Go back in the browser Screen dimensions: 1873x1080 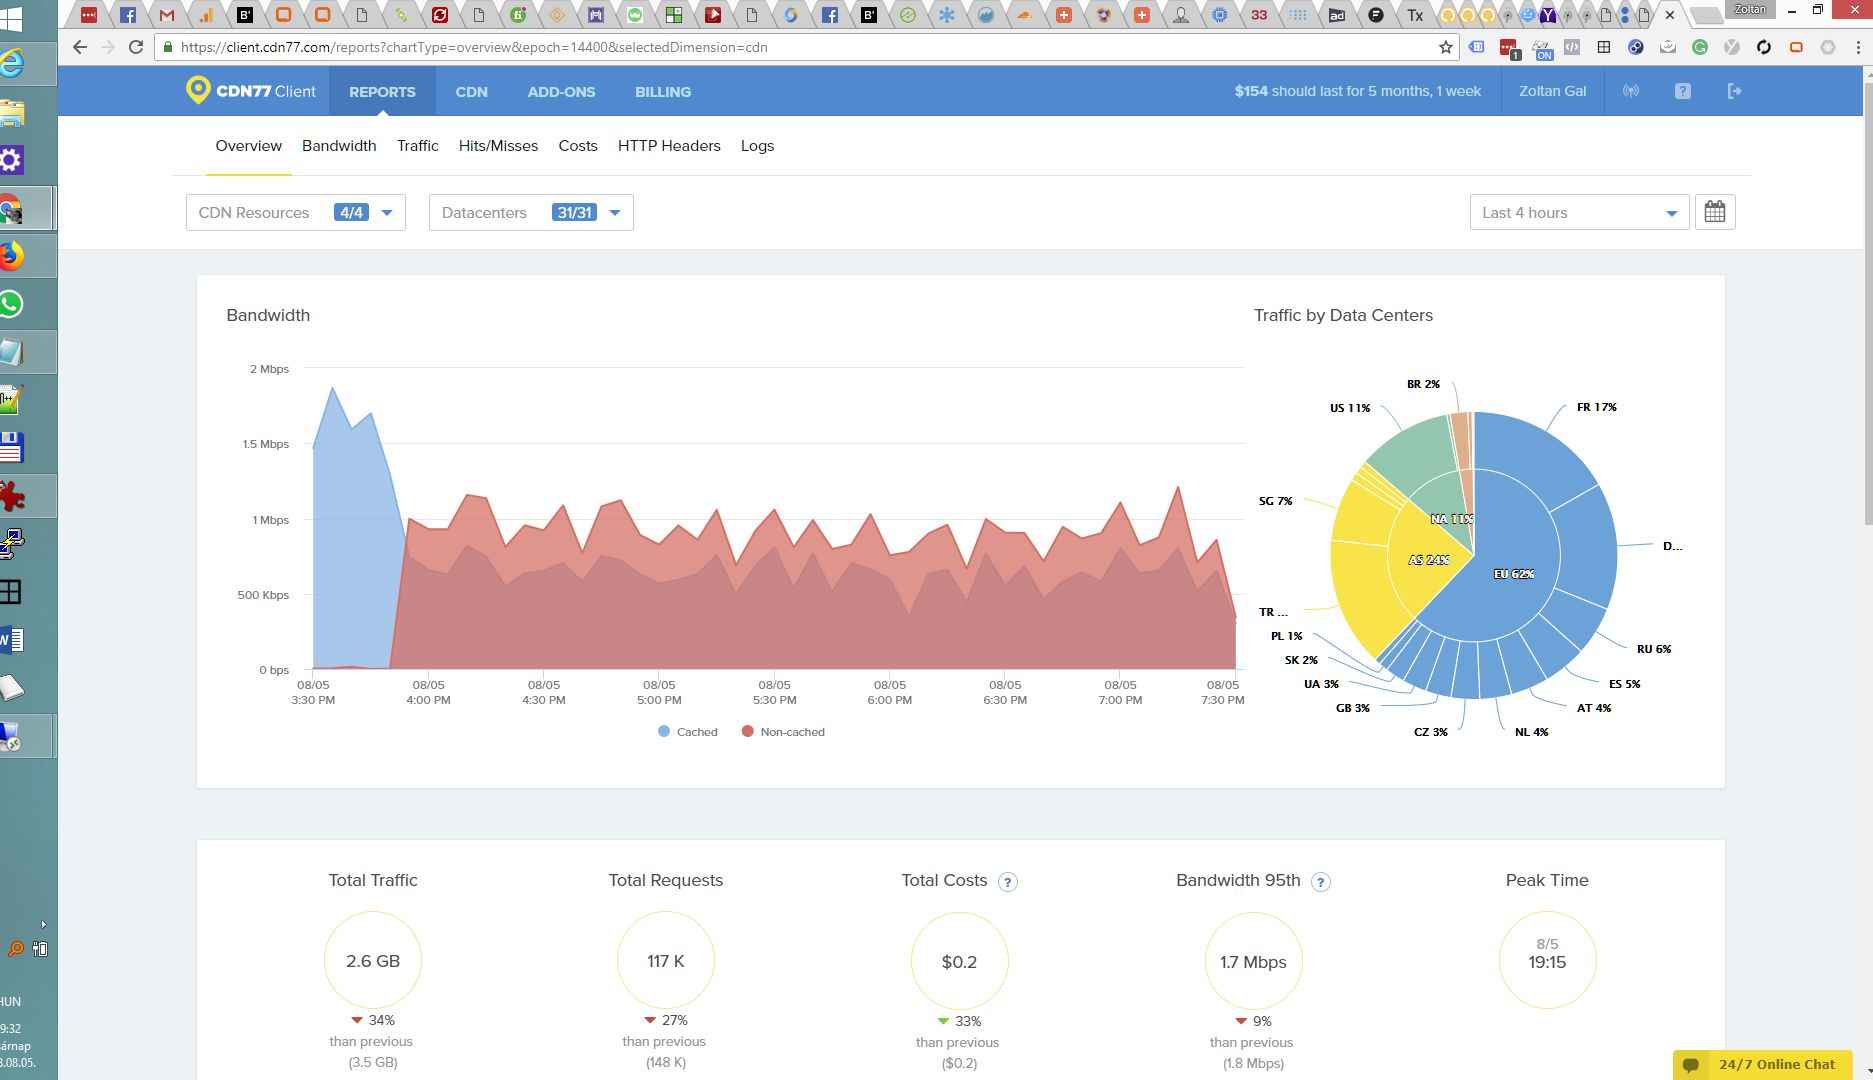[x=80, y=47]
